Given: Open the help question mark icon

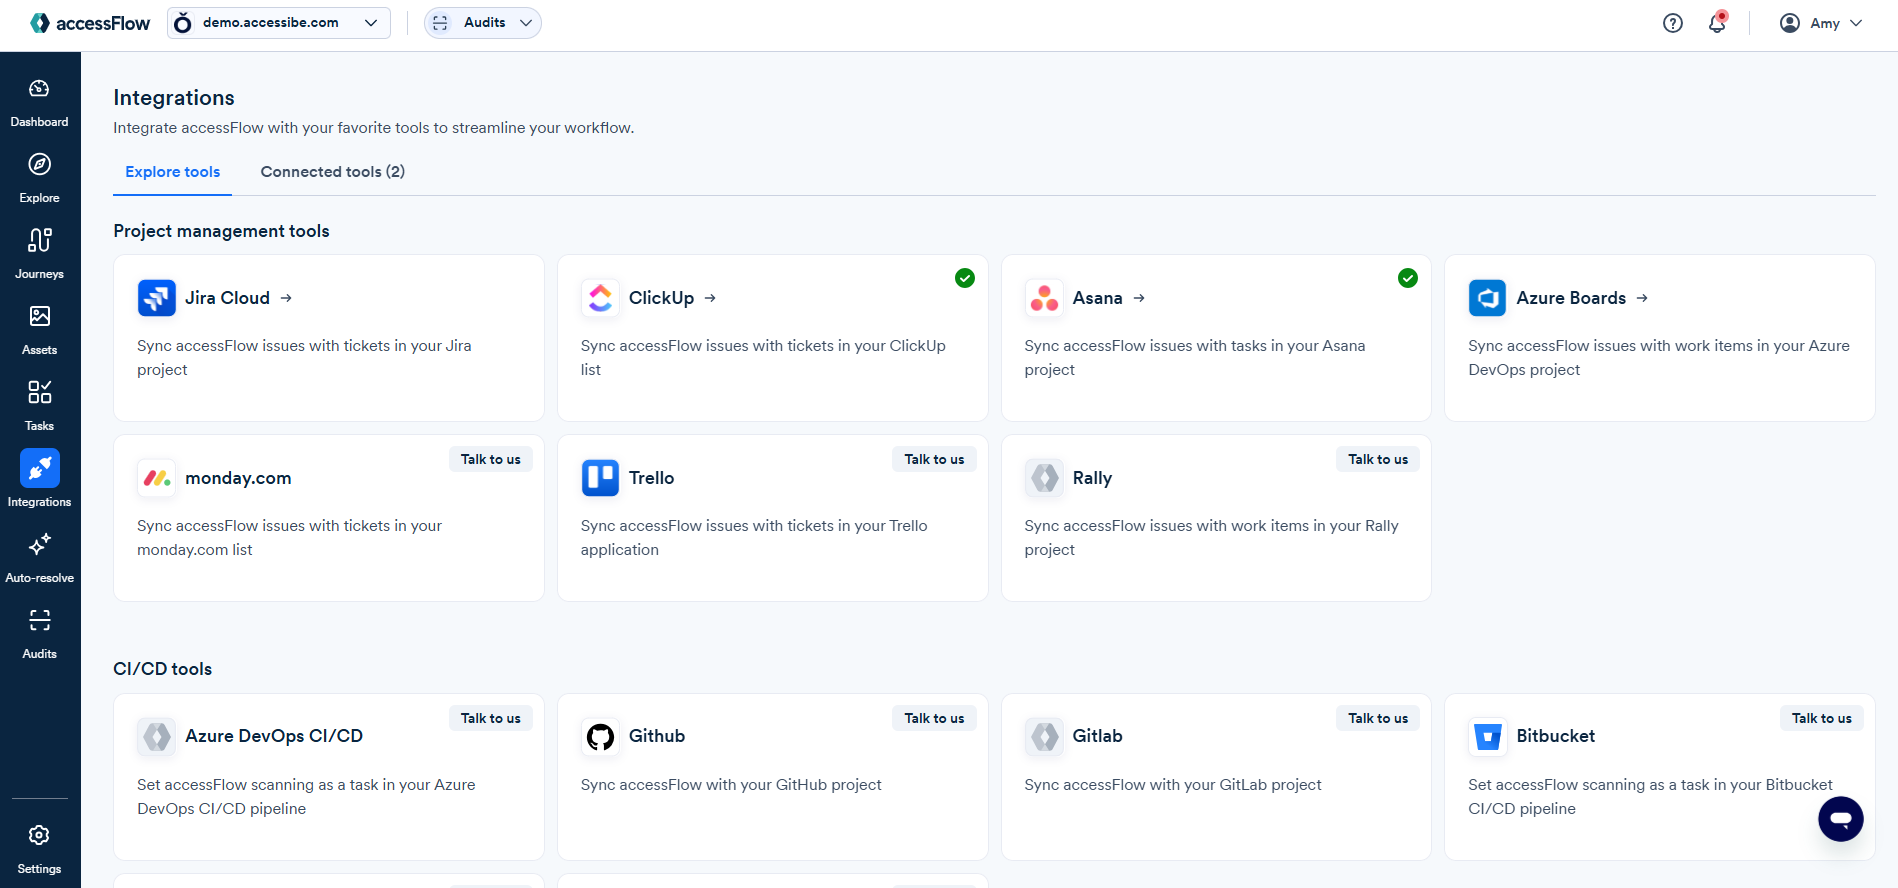Looking at the screenshot, I should [1673, 23].
